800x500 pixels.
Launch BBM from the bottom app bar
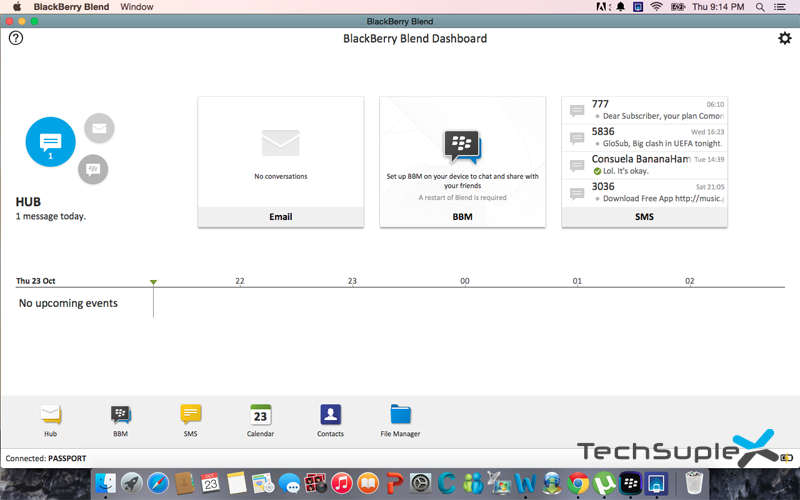tap(120, 419)
